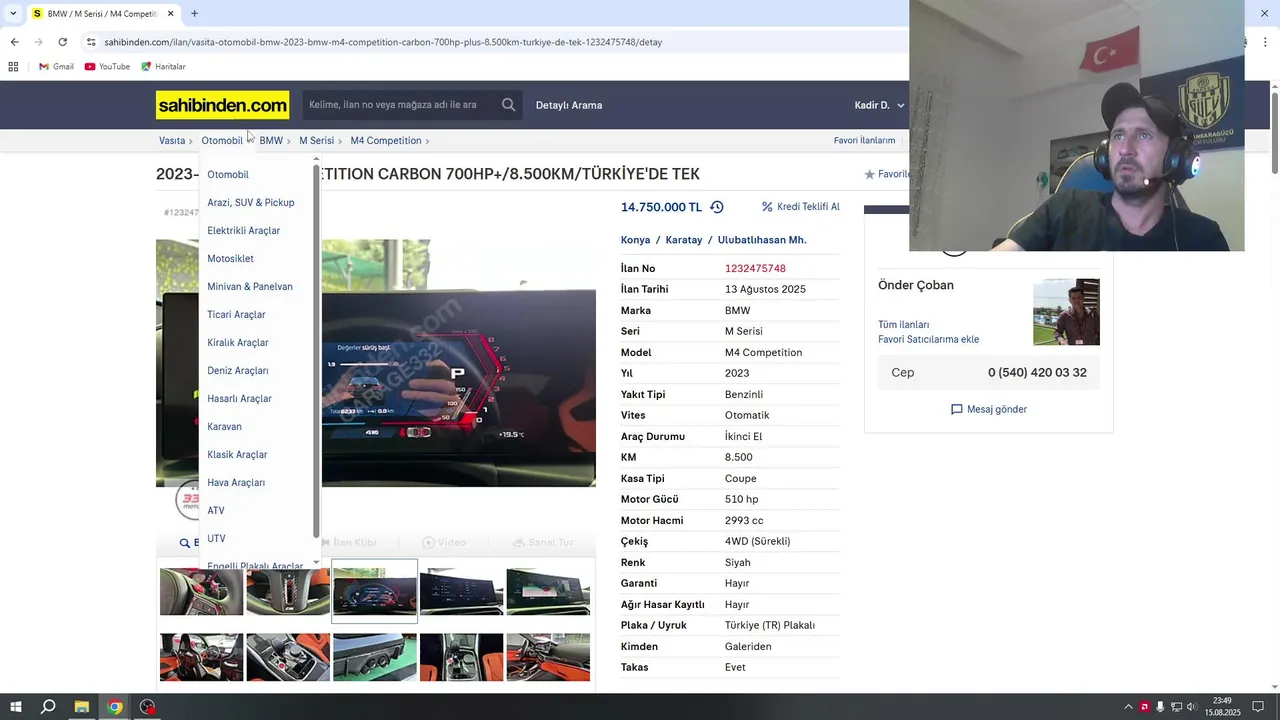Click Karatay district link
Screen dimensions: 1280x720
click(x=684, y=240)
